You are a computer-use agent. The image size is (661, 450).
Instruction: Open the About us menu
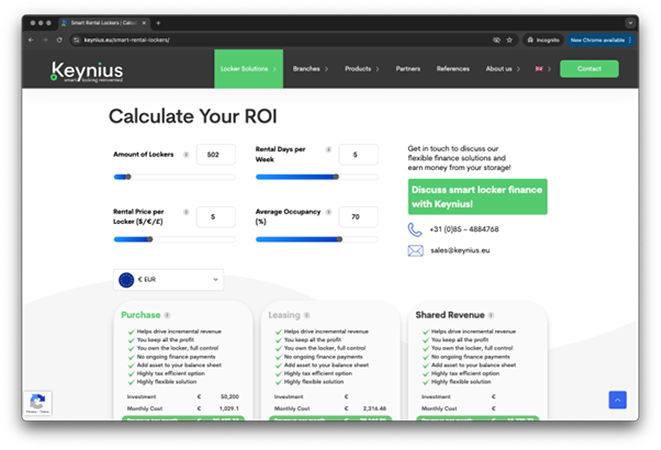pyautogui.click(x=502, y=69)
